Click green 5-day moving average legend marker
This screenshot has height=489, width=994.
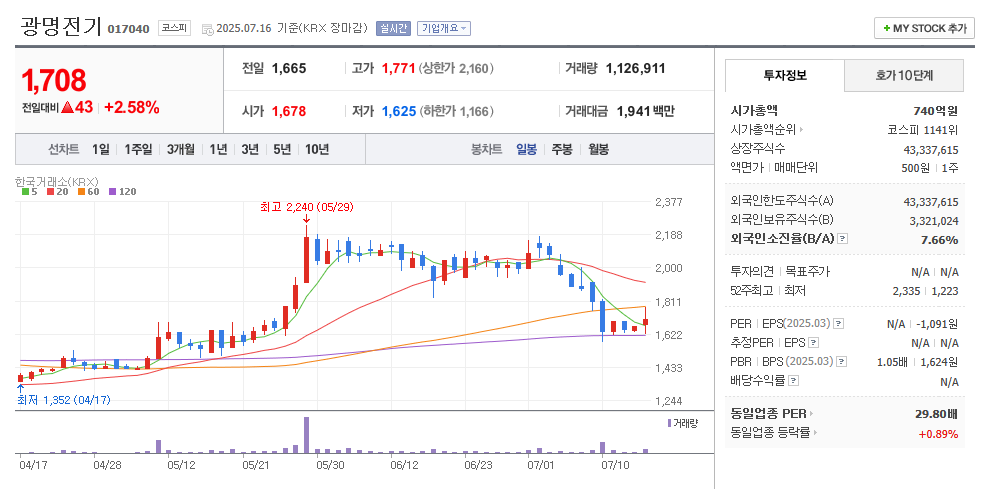pyautogui.click(x=25, y=192)
